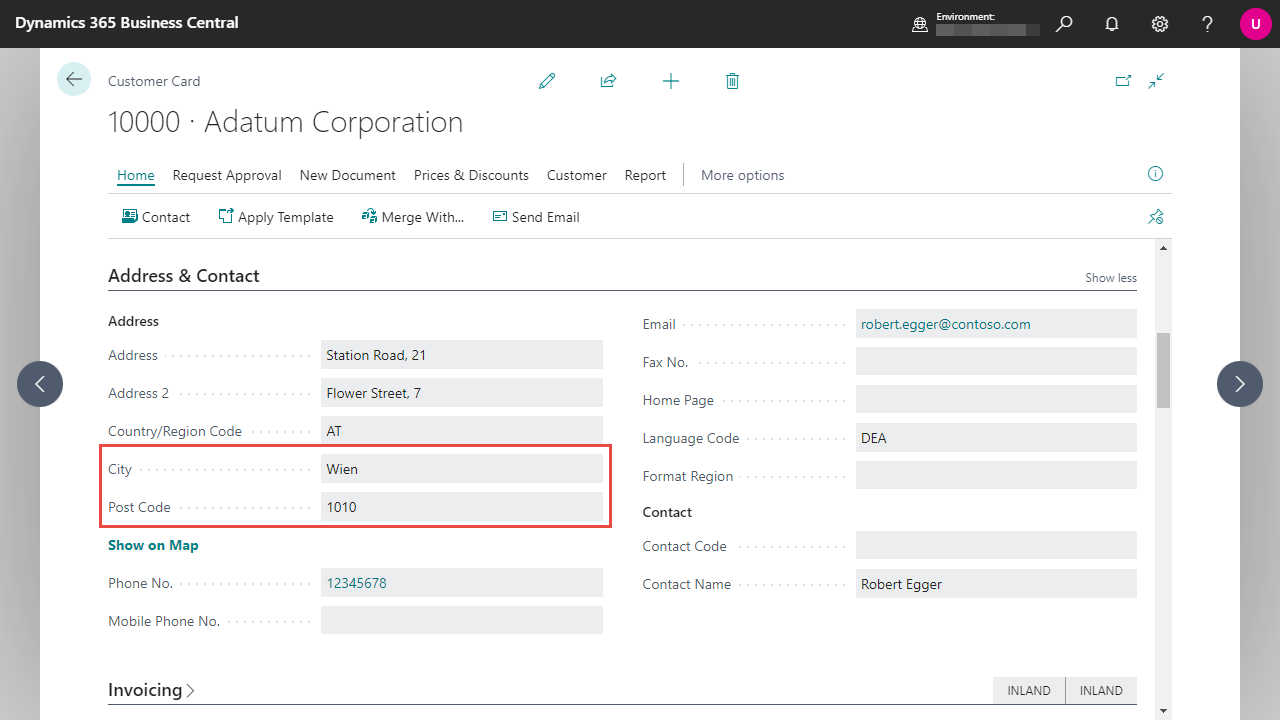
Task: Click the Customer Card caption
Action: [154, 81]
